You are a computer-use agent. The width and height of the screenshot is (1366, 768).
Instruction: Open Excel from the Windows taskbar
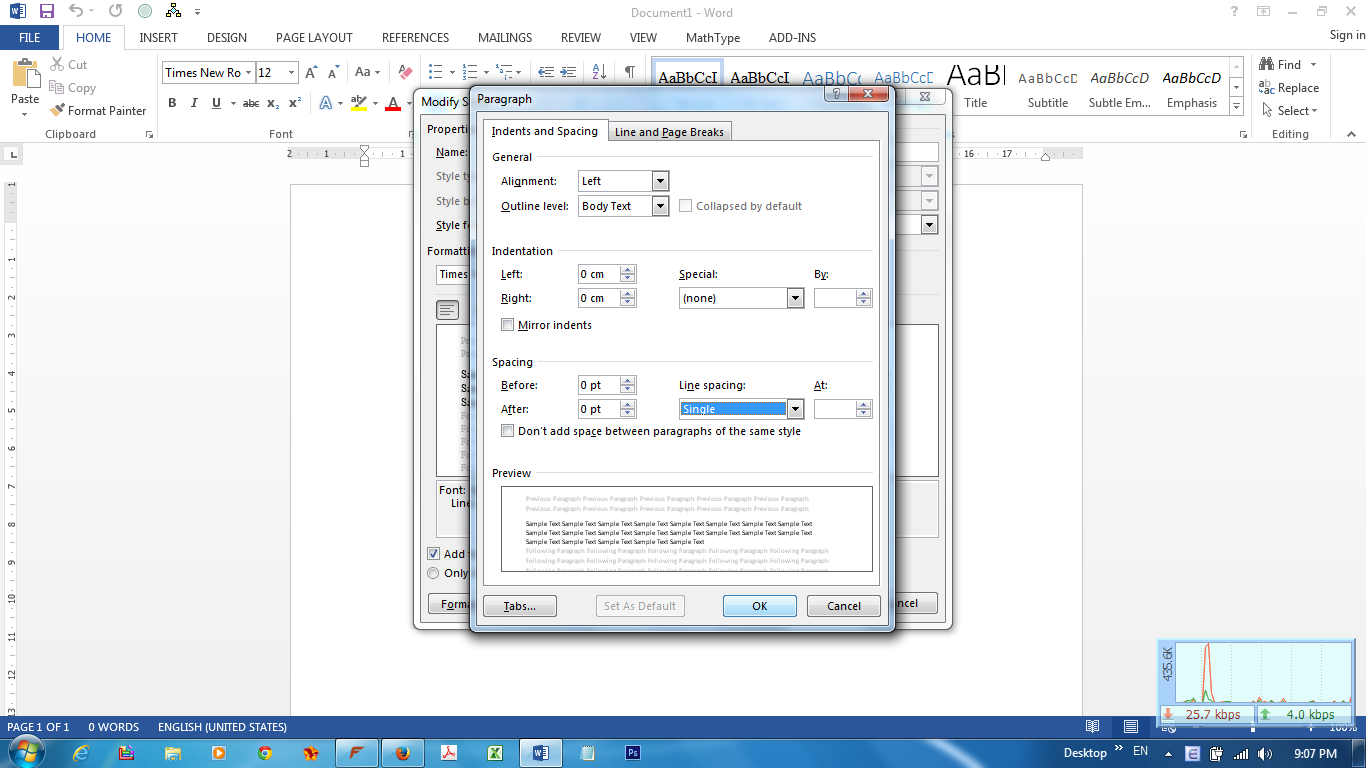[x=494, y=753]
